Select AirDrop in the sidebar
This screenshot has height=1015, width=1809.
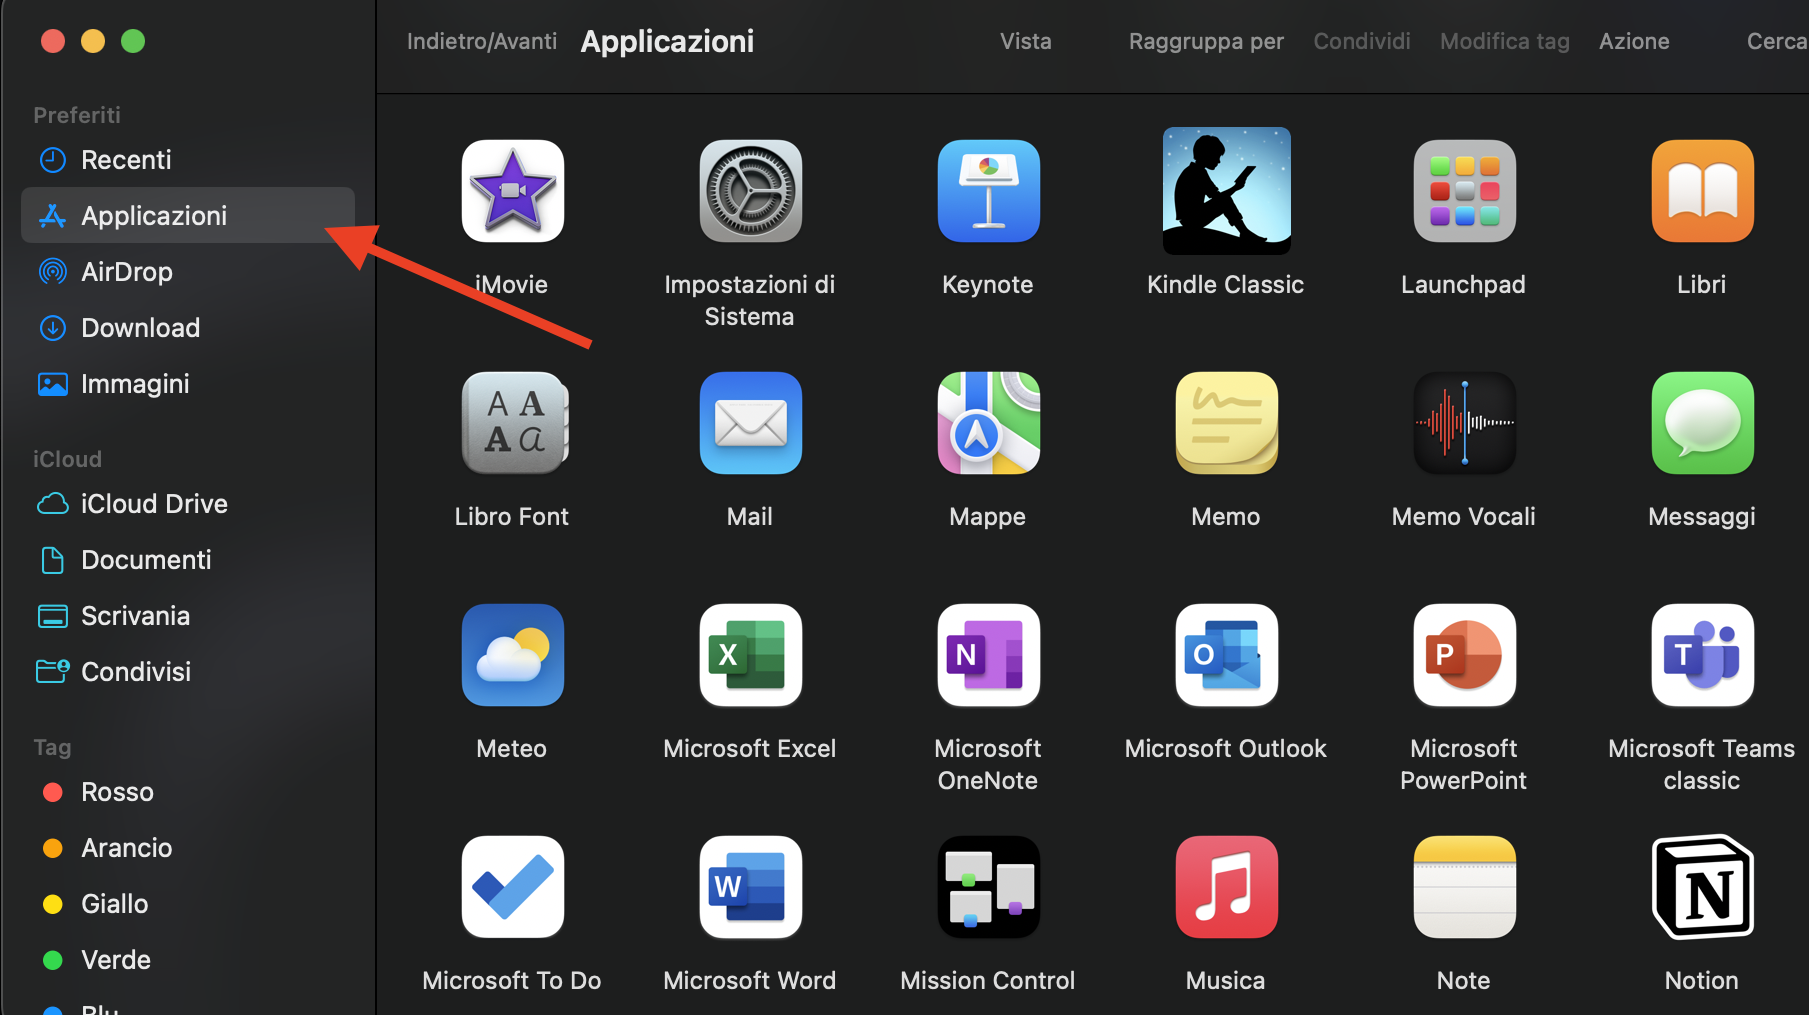click(x=126, y=271)
